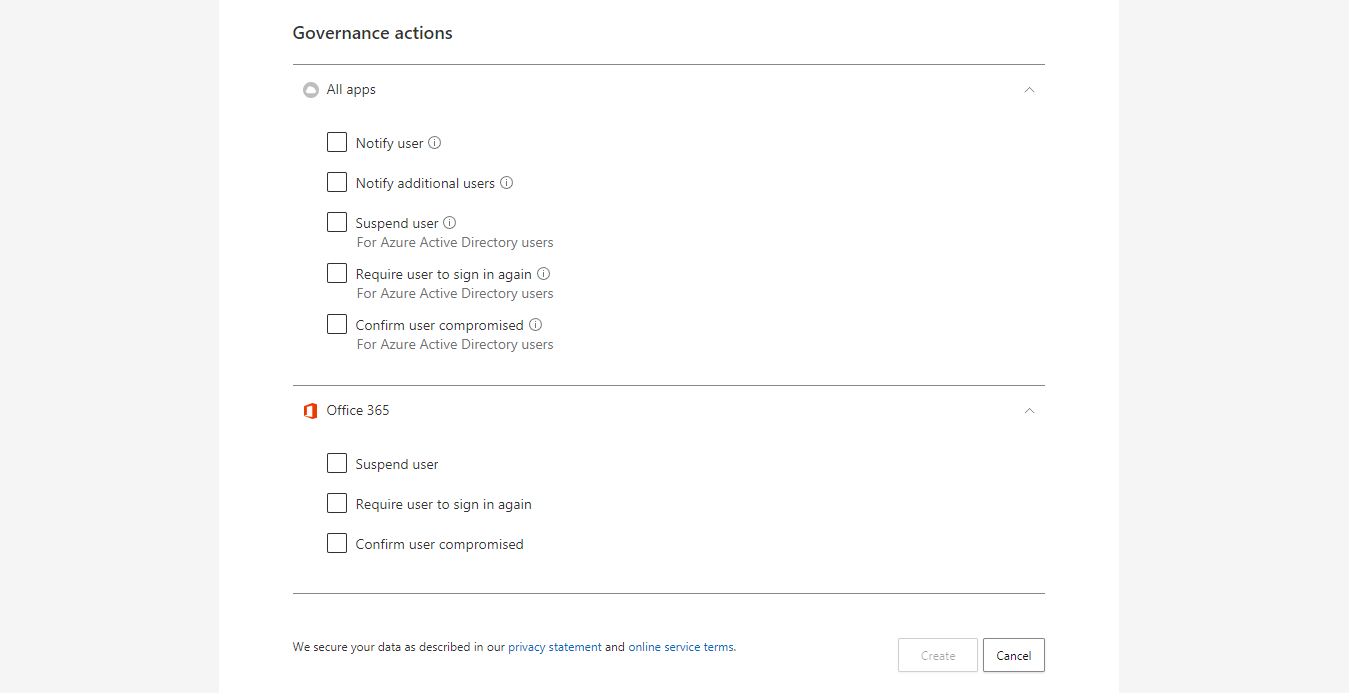1349x693 pixels.
Task: Open the info tooltip for Suspend user
Action: coord(450,223)
